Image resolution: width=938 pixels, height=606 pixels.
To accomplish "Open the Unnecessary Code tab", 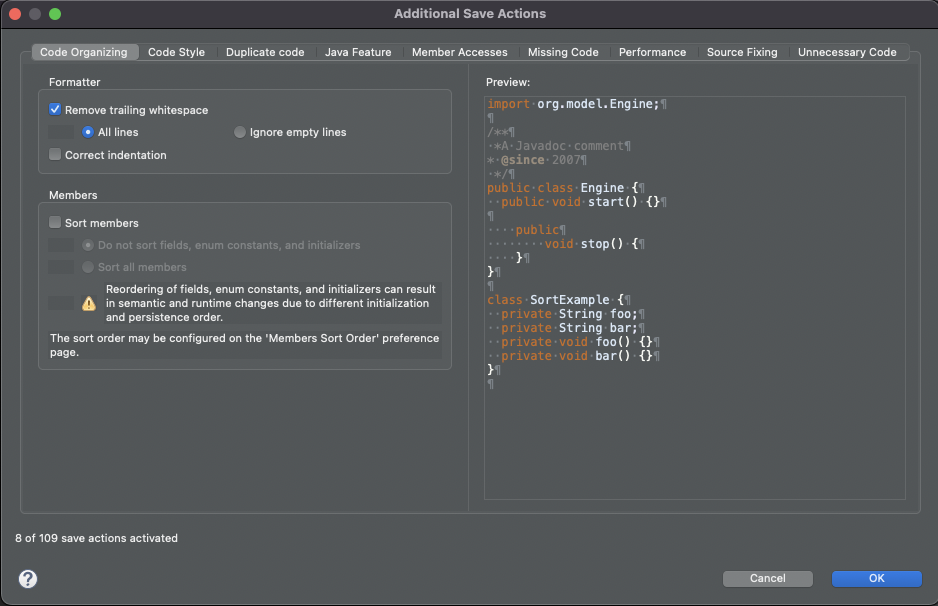I will click(847, 52).
